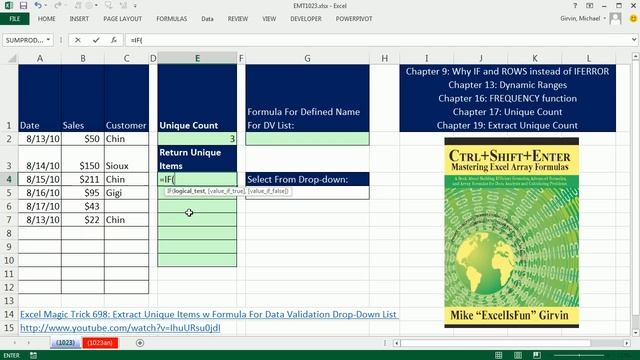Click green cell under Formula For Defined Name
The width and height of the screenshot is (640, 360).
(307, 139)
